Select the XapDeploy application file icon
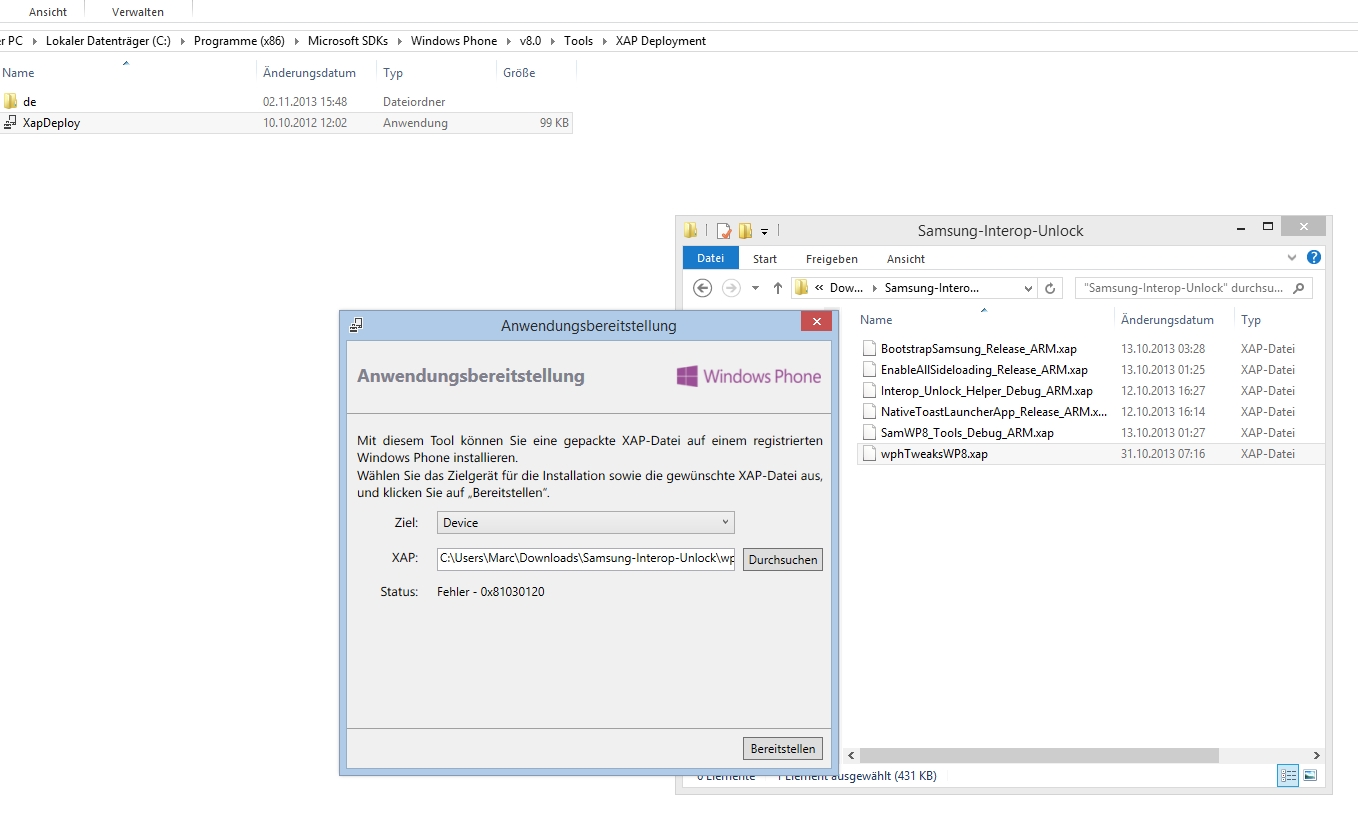The width and height of the screenshot is (1358, 816). pyautogui.click(x=10, y=122)
